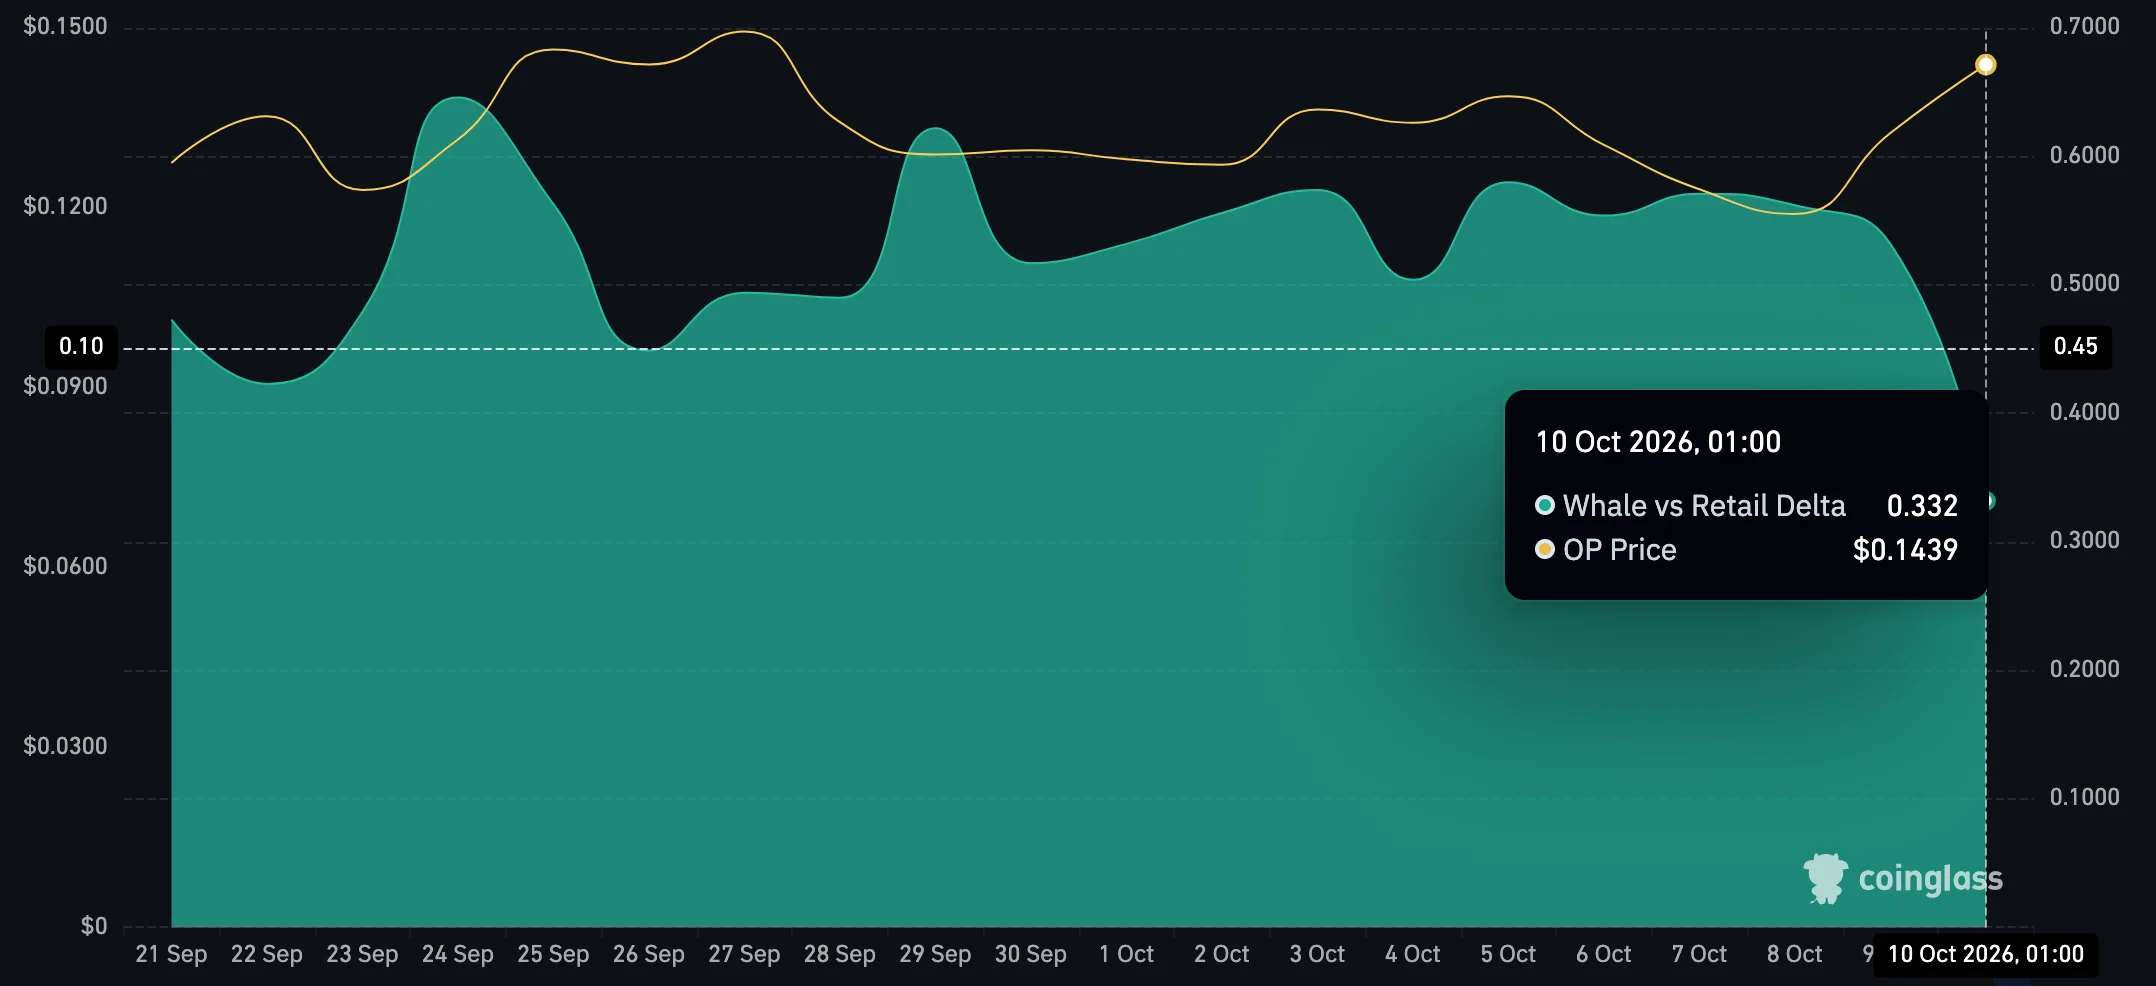The width and height of the screenshot is (2156, 986).
Task: Click the 30 Sep axis label
Action: click(1031, 954)
